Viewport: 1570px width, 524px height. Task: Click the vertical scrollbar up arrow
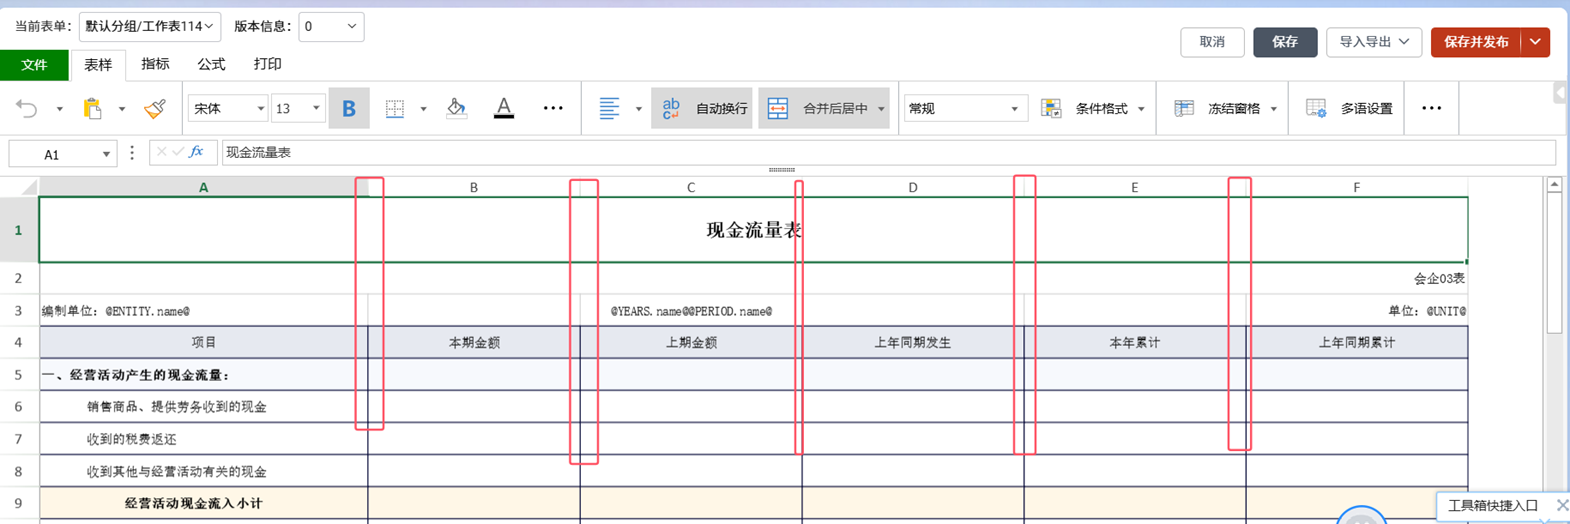click(1555, 185)
